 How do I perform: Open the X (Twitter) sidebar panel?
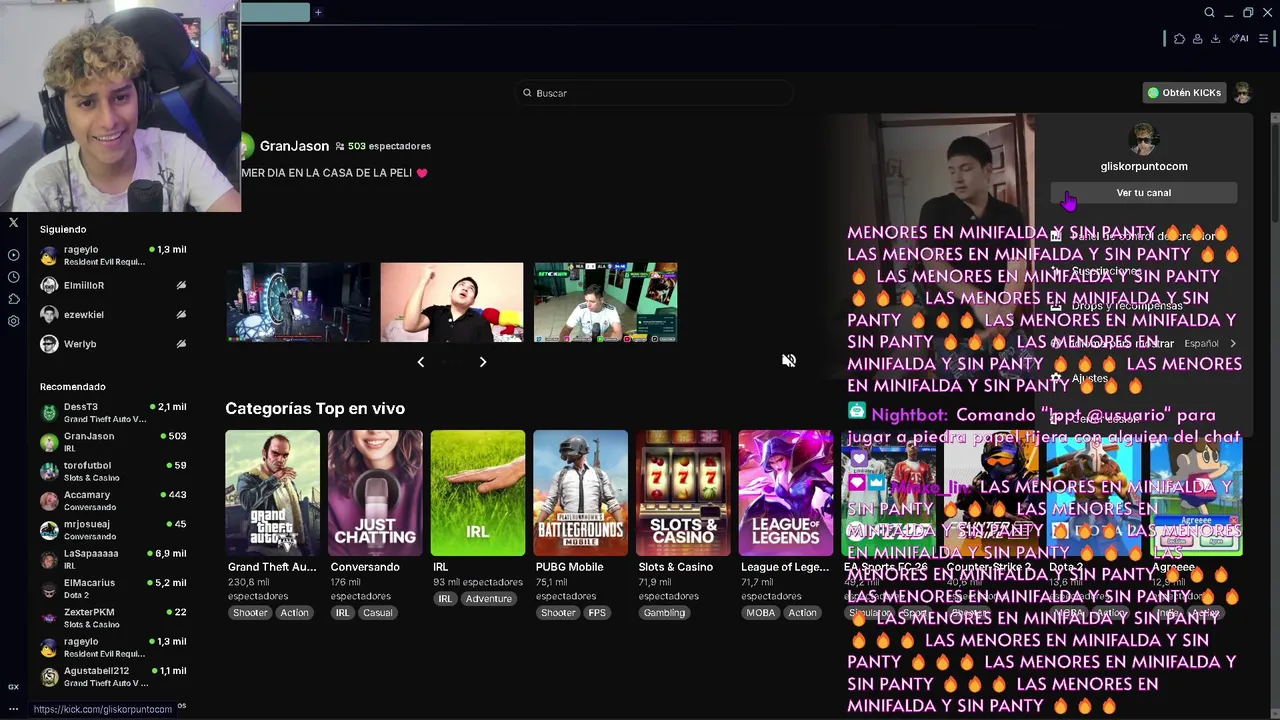[13, 222]
